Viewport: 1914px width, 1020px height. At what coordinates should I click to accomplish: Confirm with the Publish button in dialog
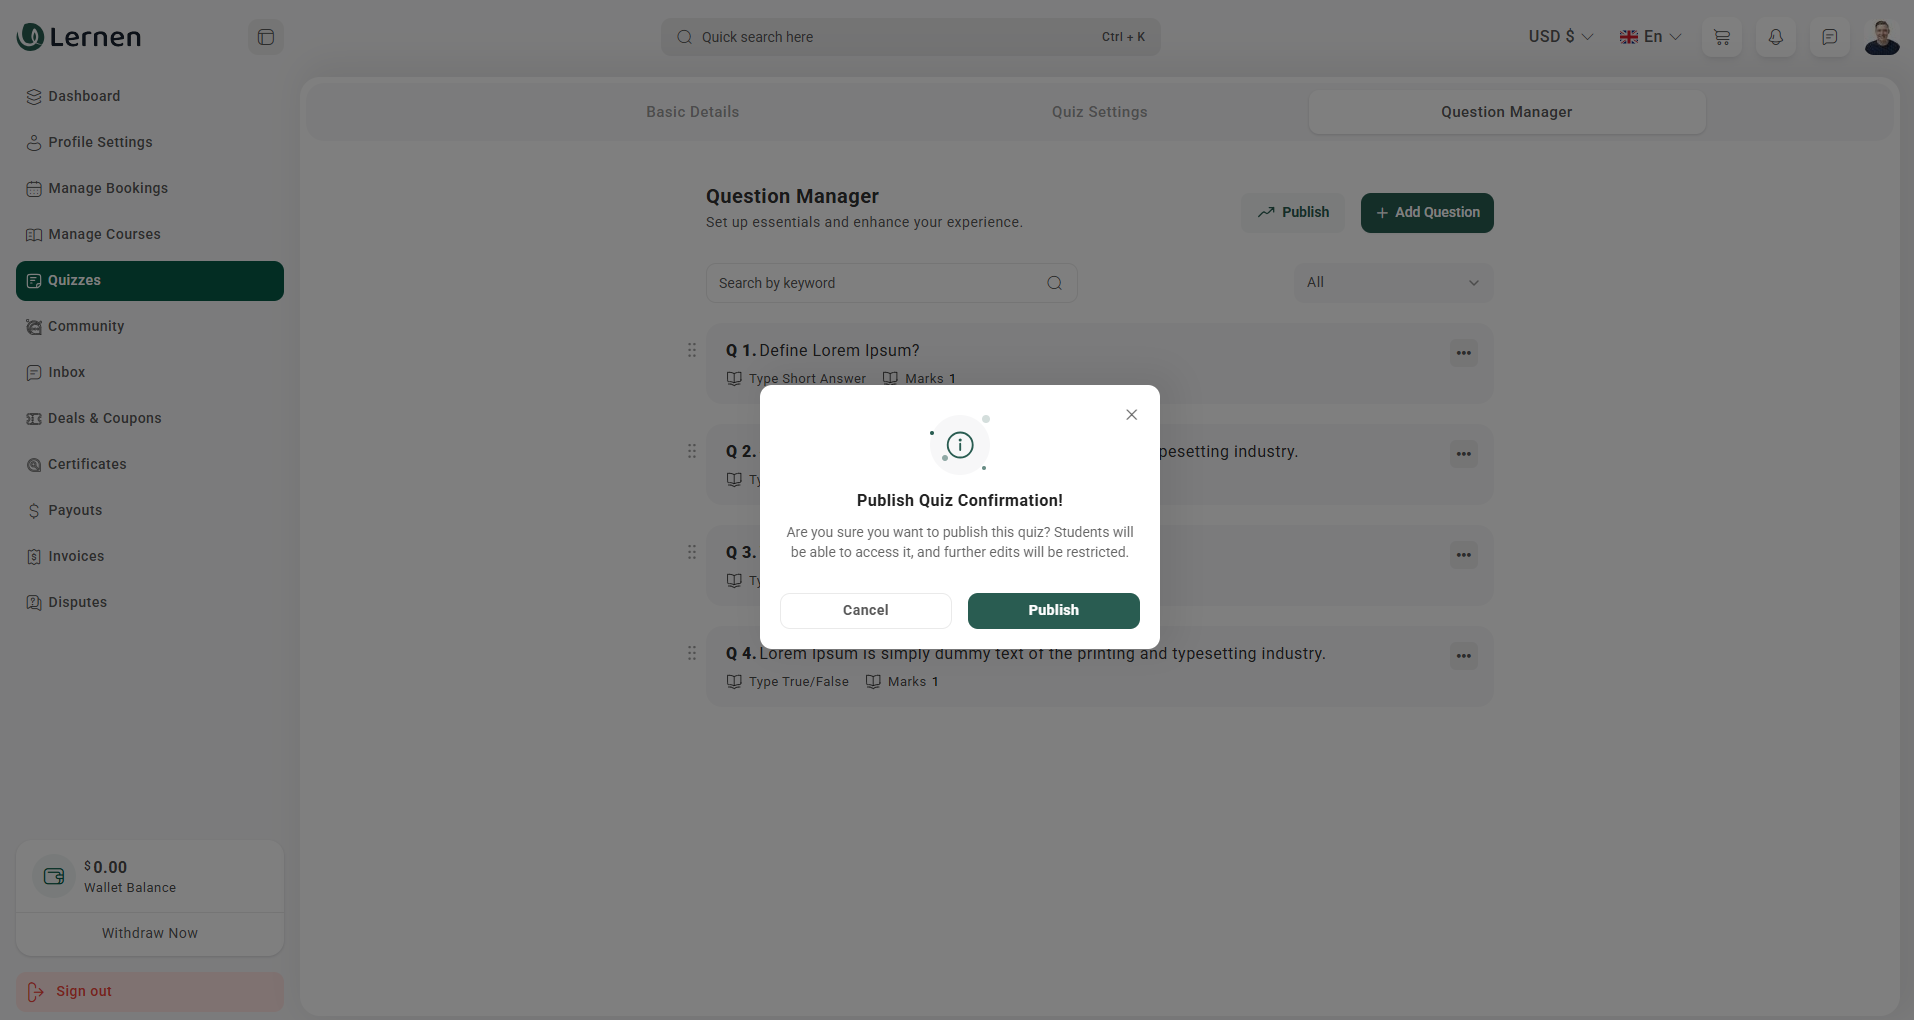point(1053,610)
